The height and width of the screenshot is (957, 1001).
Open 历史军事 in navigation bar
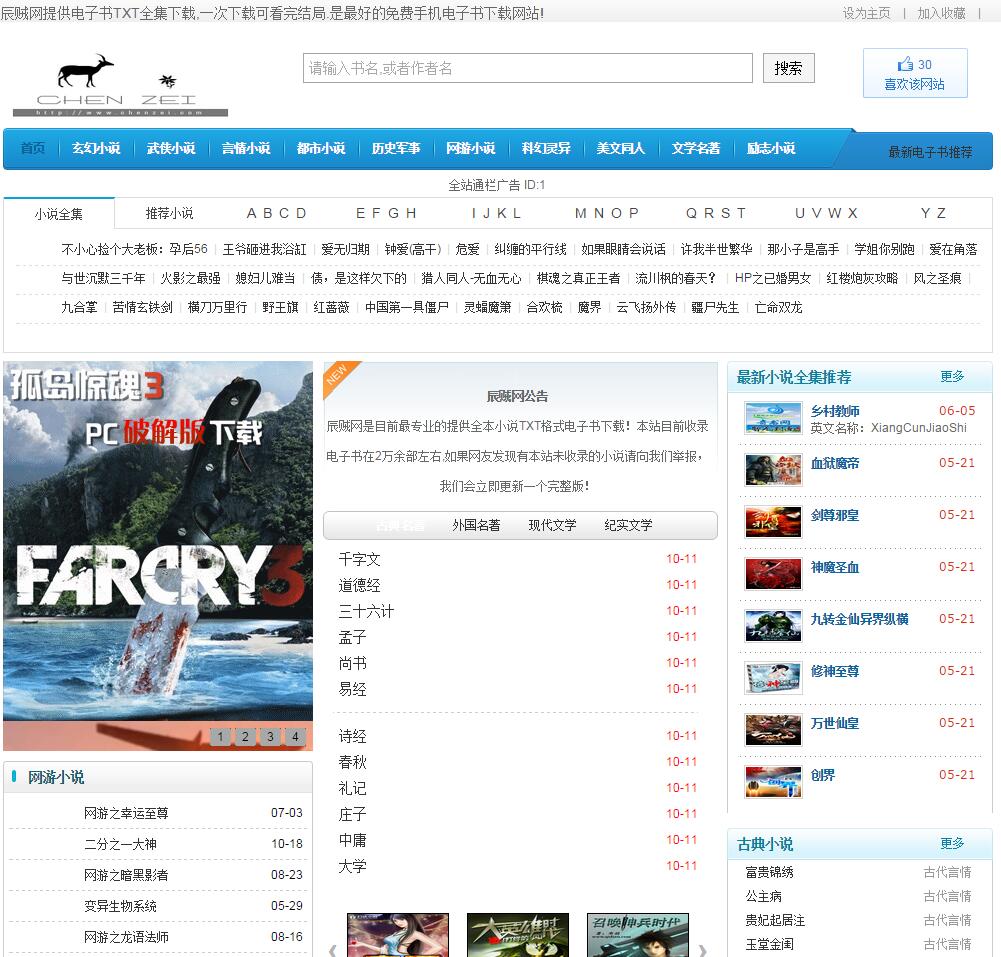pos(396,148)
